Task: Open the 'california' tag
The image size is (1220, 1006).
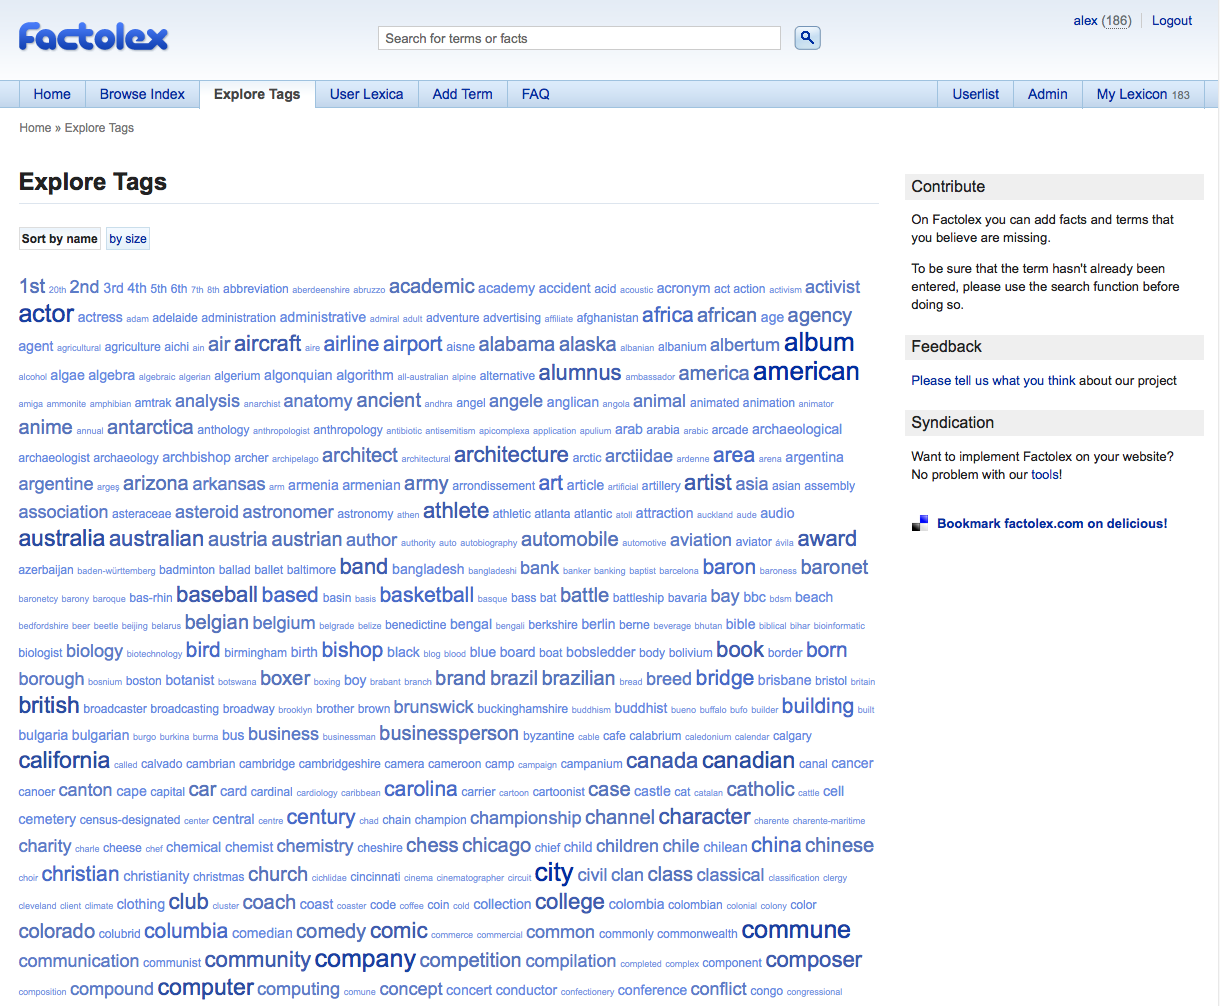Action: [x=64, y=761]
